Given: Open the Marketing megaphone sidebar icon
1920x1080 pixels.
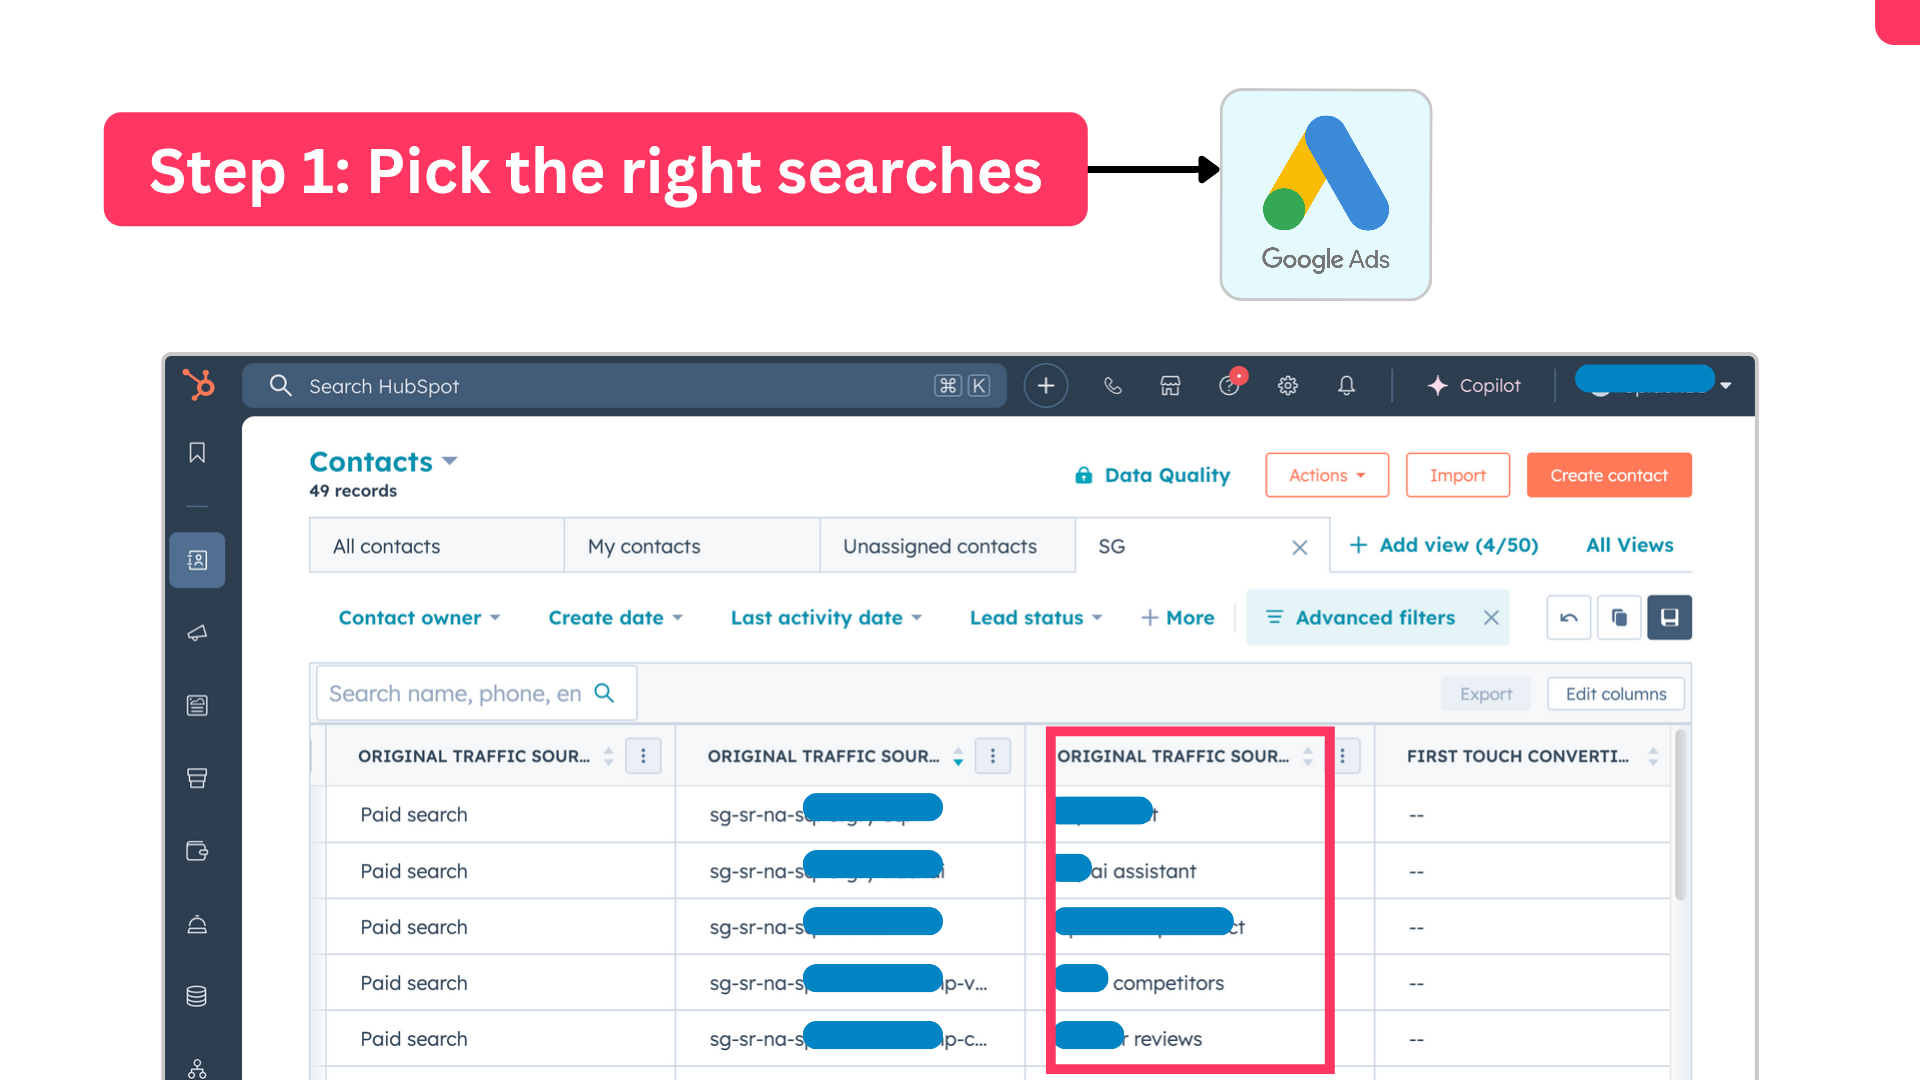Looking at the screenshot, I should coord(197,633).
